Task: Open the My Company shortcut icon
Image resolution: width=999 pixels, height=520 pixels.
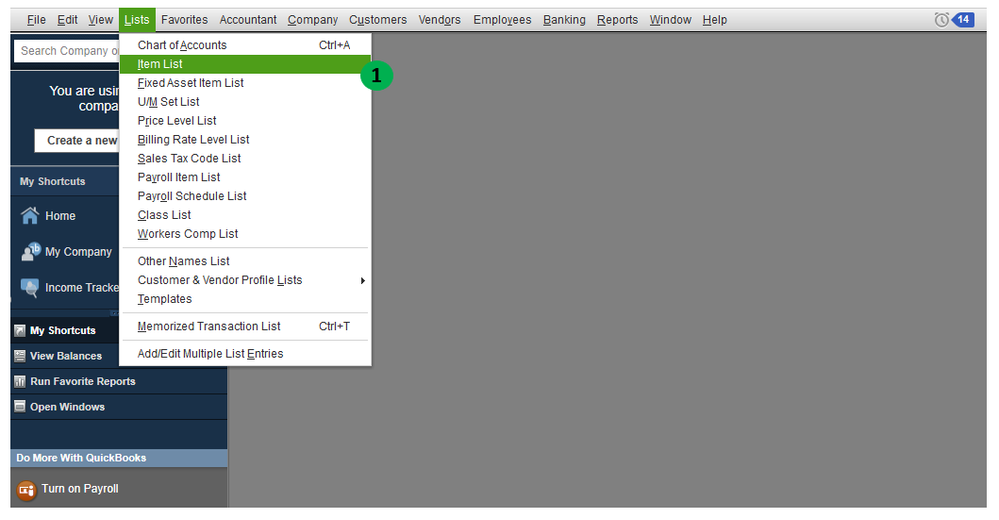Action: point(31,252)
